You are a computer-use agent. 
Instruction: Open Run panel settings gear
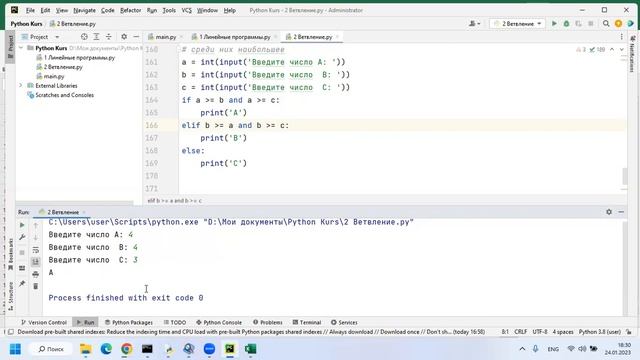point(609,212)
